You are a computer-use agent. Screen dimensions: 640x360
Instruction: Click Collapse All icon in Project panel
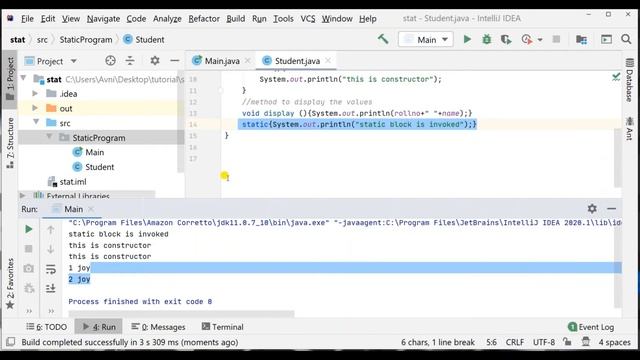130,61
